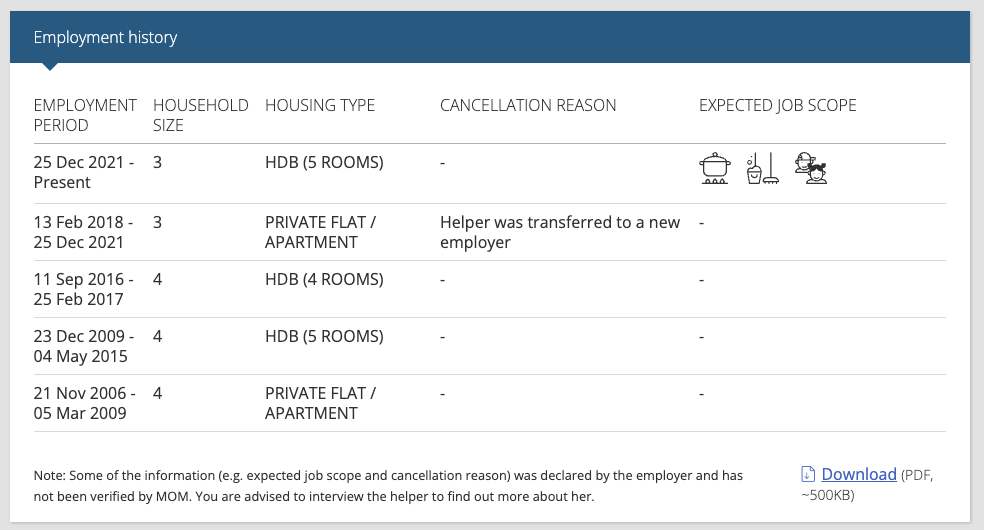Image resolution: width=984 pixels, height=530 pixels.
Task: Click the PDF download file icon
Action: [x=808, y=474]
